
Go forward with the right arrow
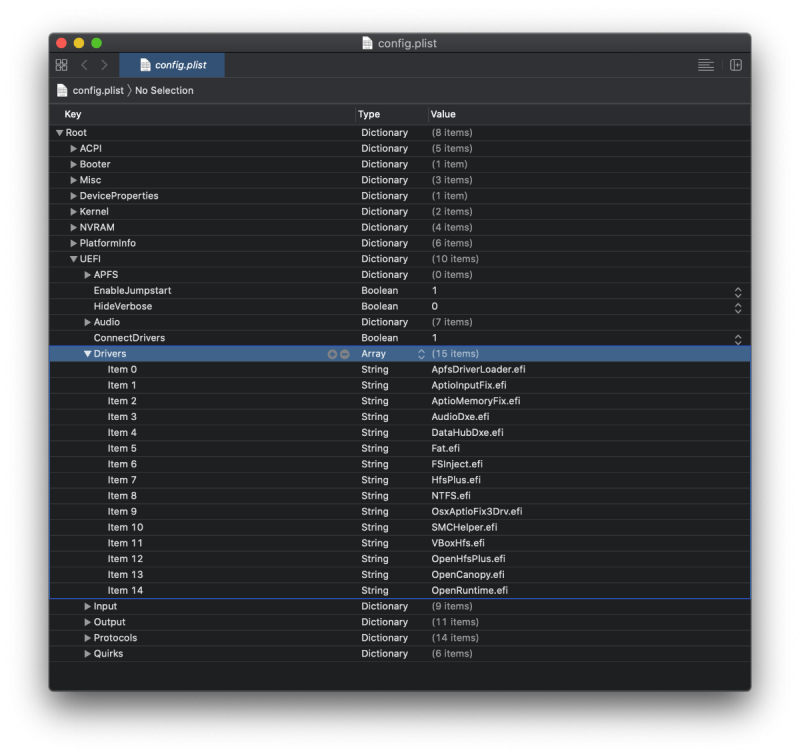pyautogui.click(x=104, y=65)
